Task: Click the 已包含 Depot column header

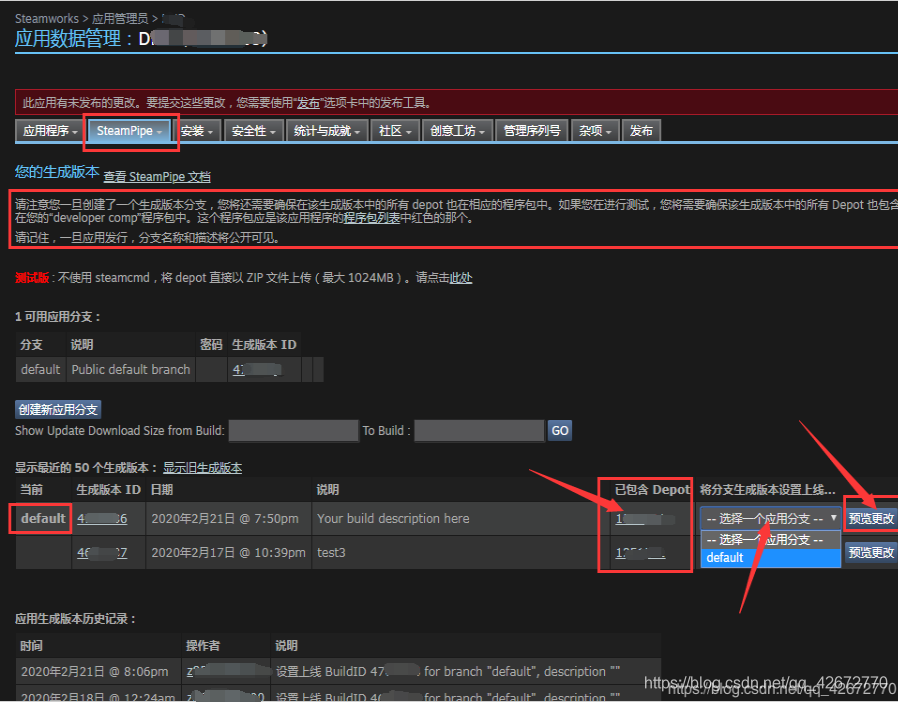Action: 652,490
